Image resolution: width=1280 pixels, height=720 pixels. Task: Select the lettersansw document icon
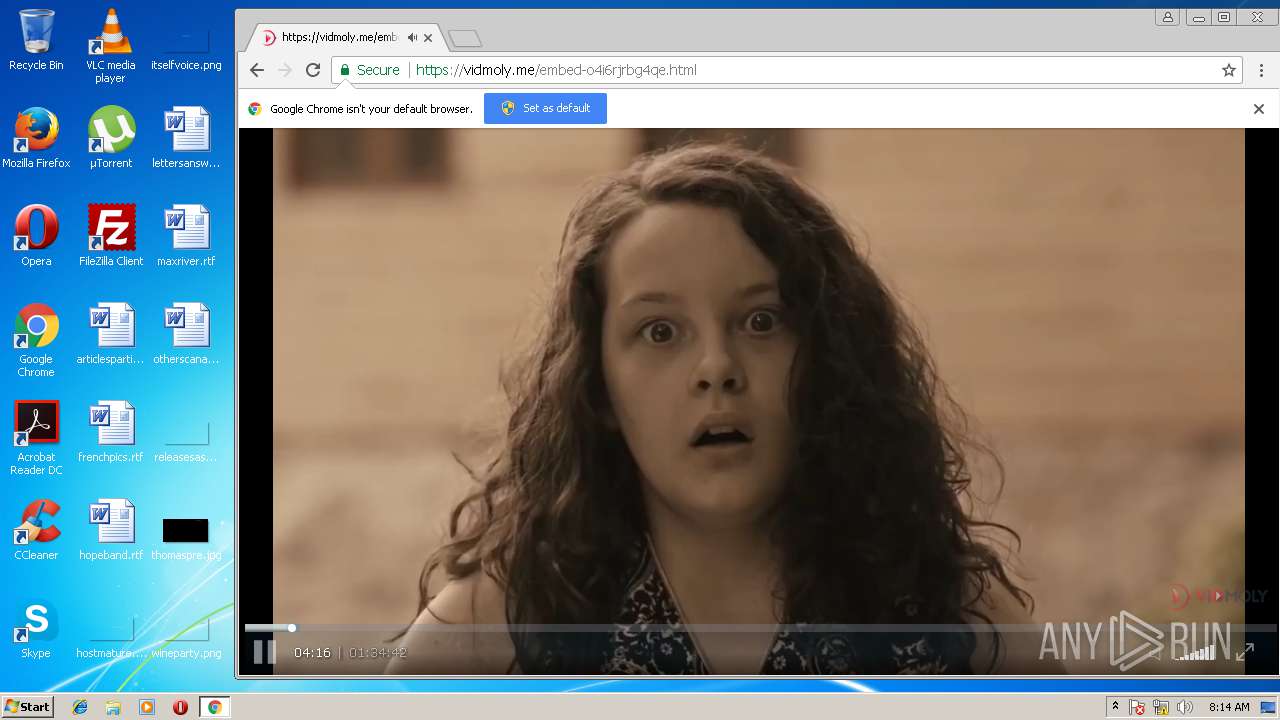pos(186,138)
